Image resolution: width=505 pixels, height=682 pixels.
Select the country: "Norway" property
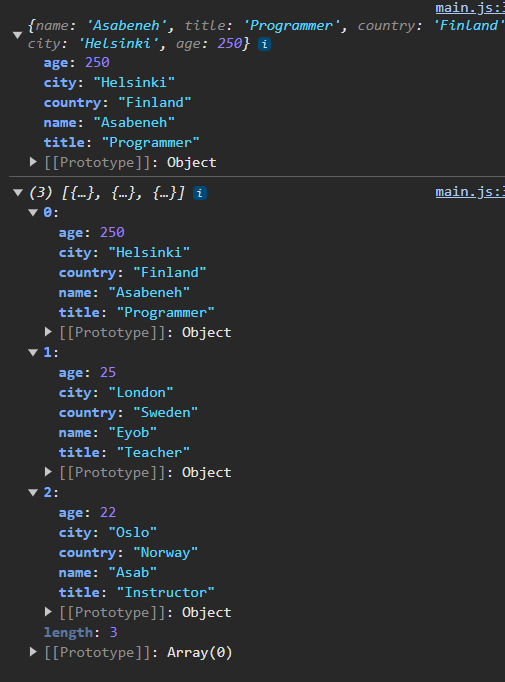click(128, 552)
